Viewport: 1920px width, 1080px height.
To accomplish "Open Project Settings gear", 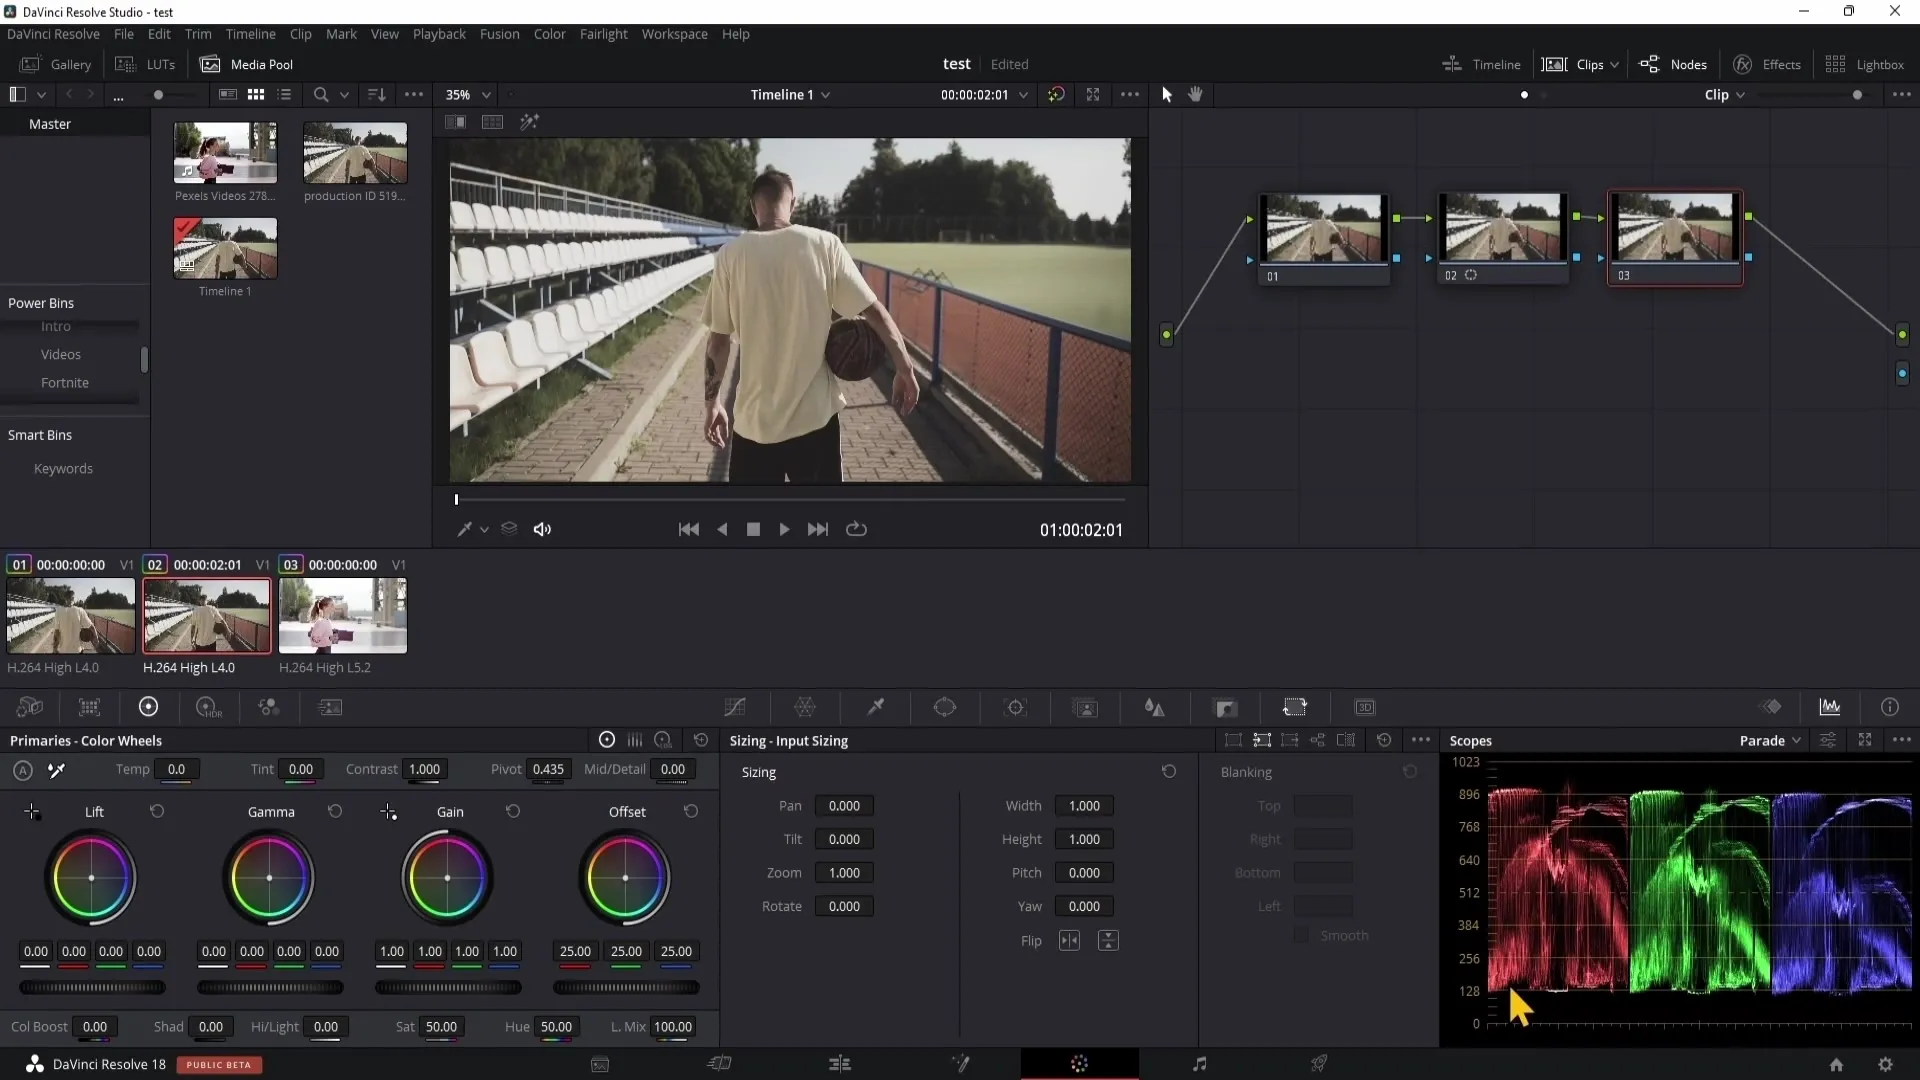I will pyautogui.click(x=1885, y=1065).
